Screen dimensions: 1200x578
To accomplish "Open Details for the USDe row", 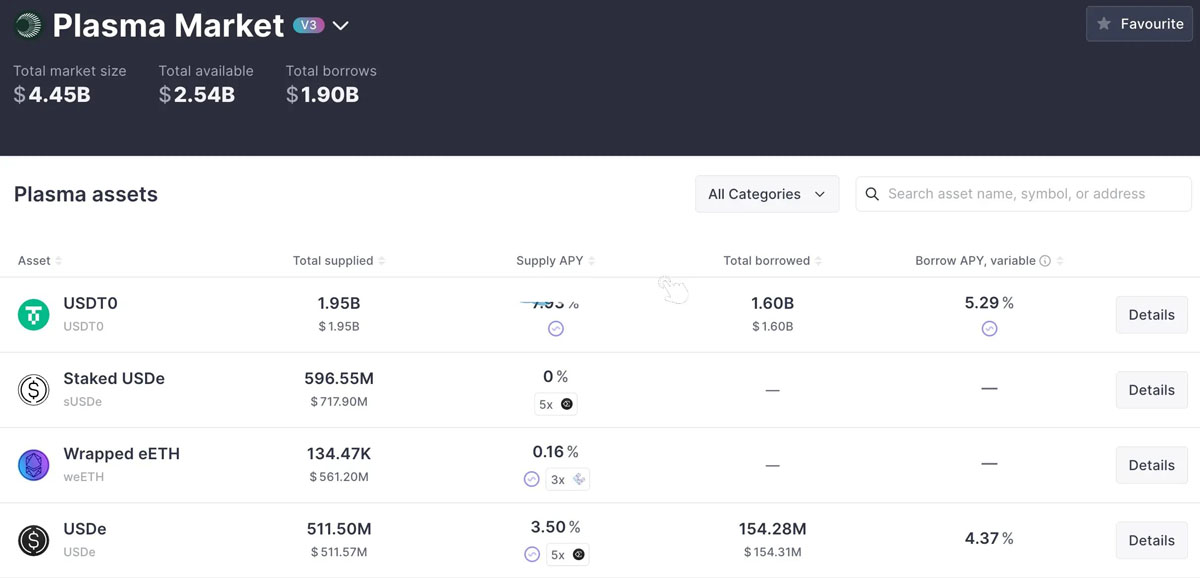I will pyautogui.click(x=1151, y=539).
